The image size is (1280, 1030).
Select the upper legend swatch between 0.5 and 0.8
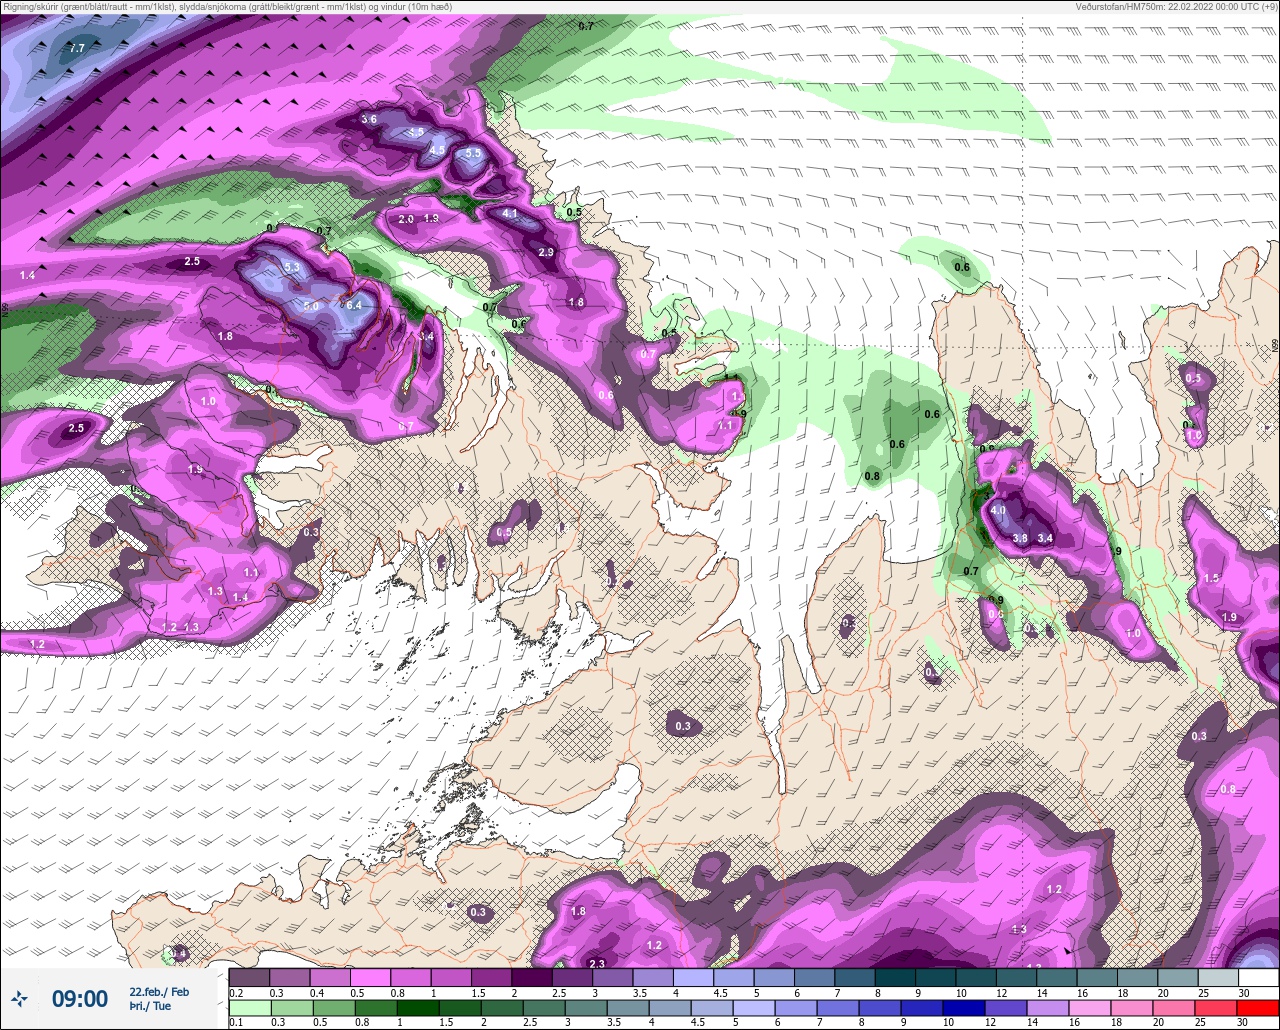tap(370, 977)
